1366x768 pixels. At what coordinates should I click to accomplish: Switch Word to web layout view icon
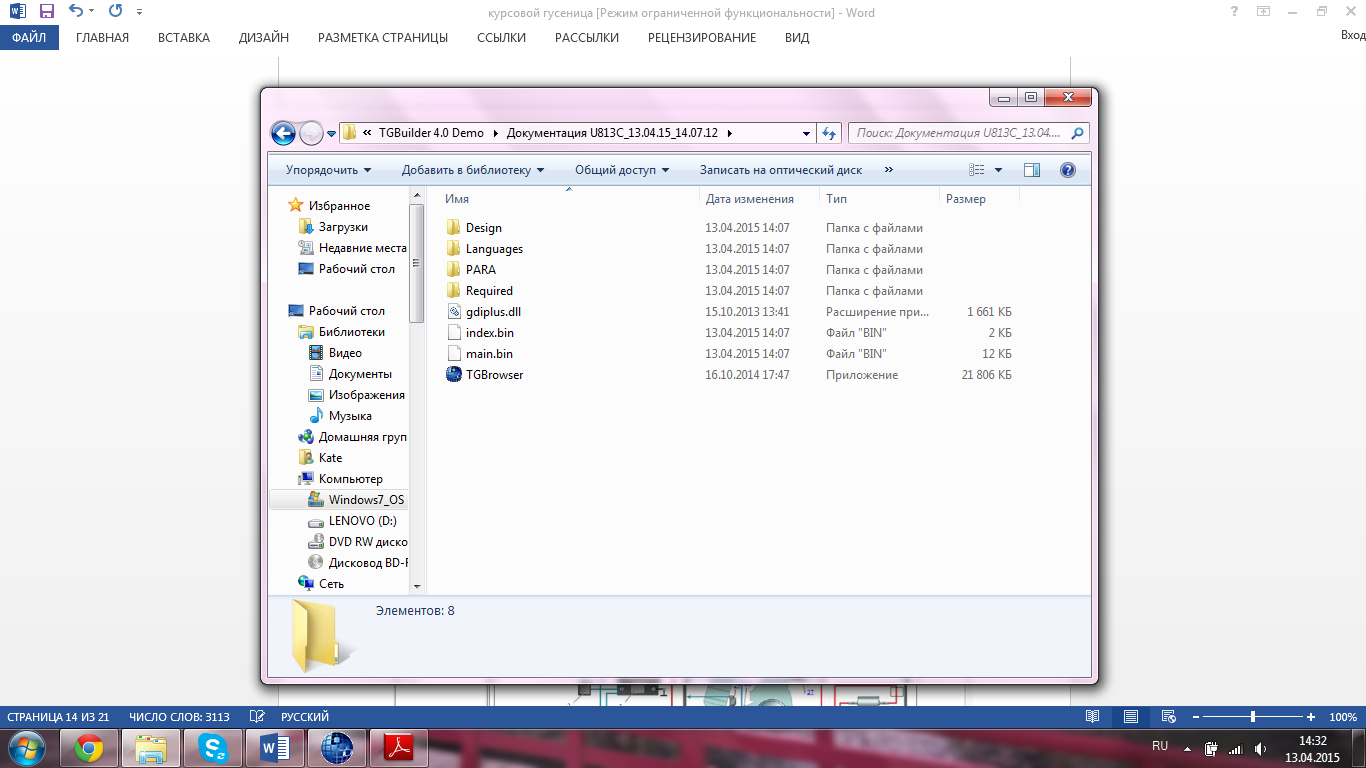1167,717
